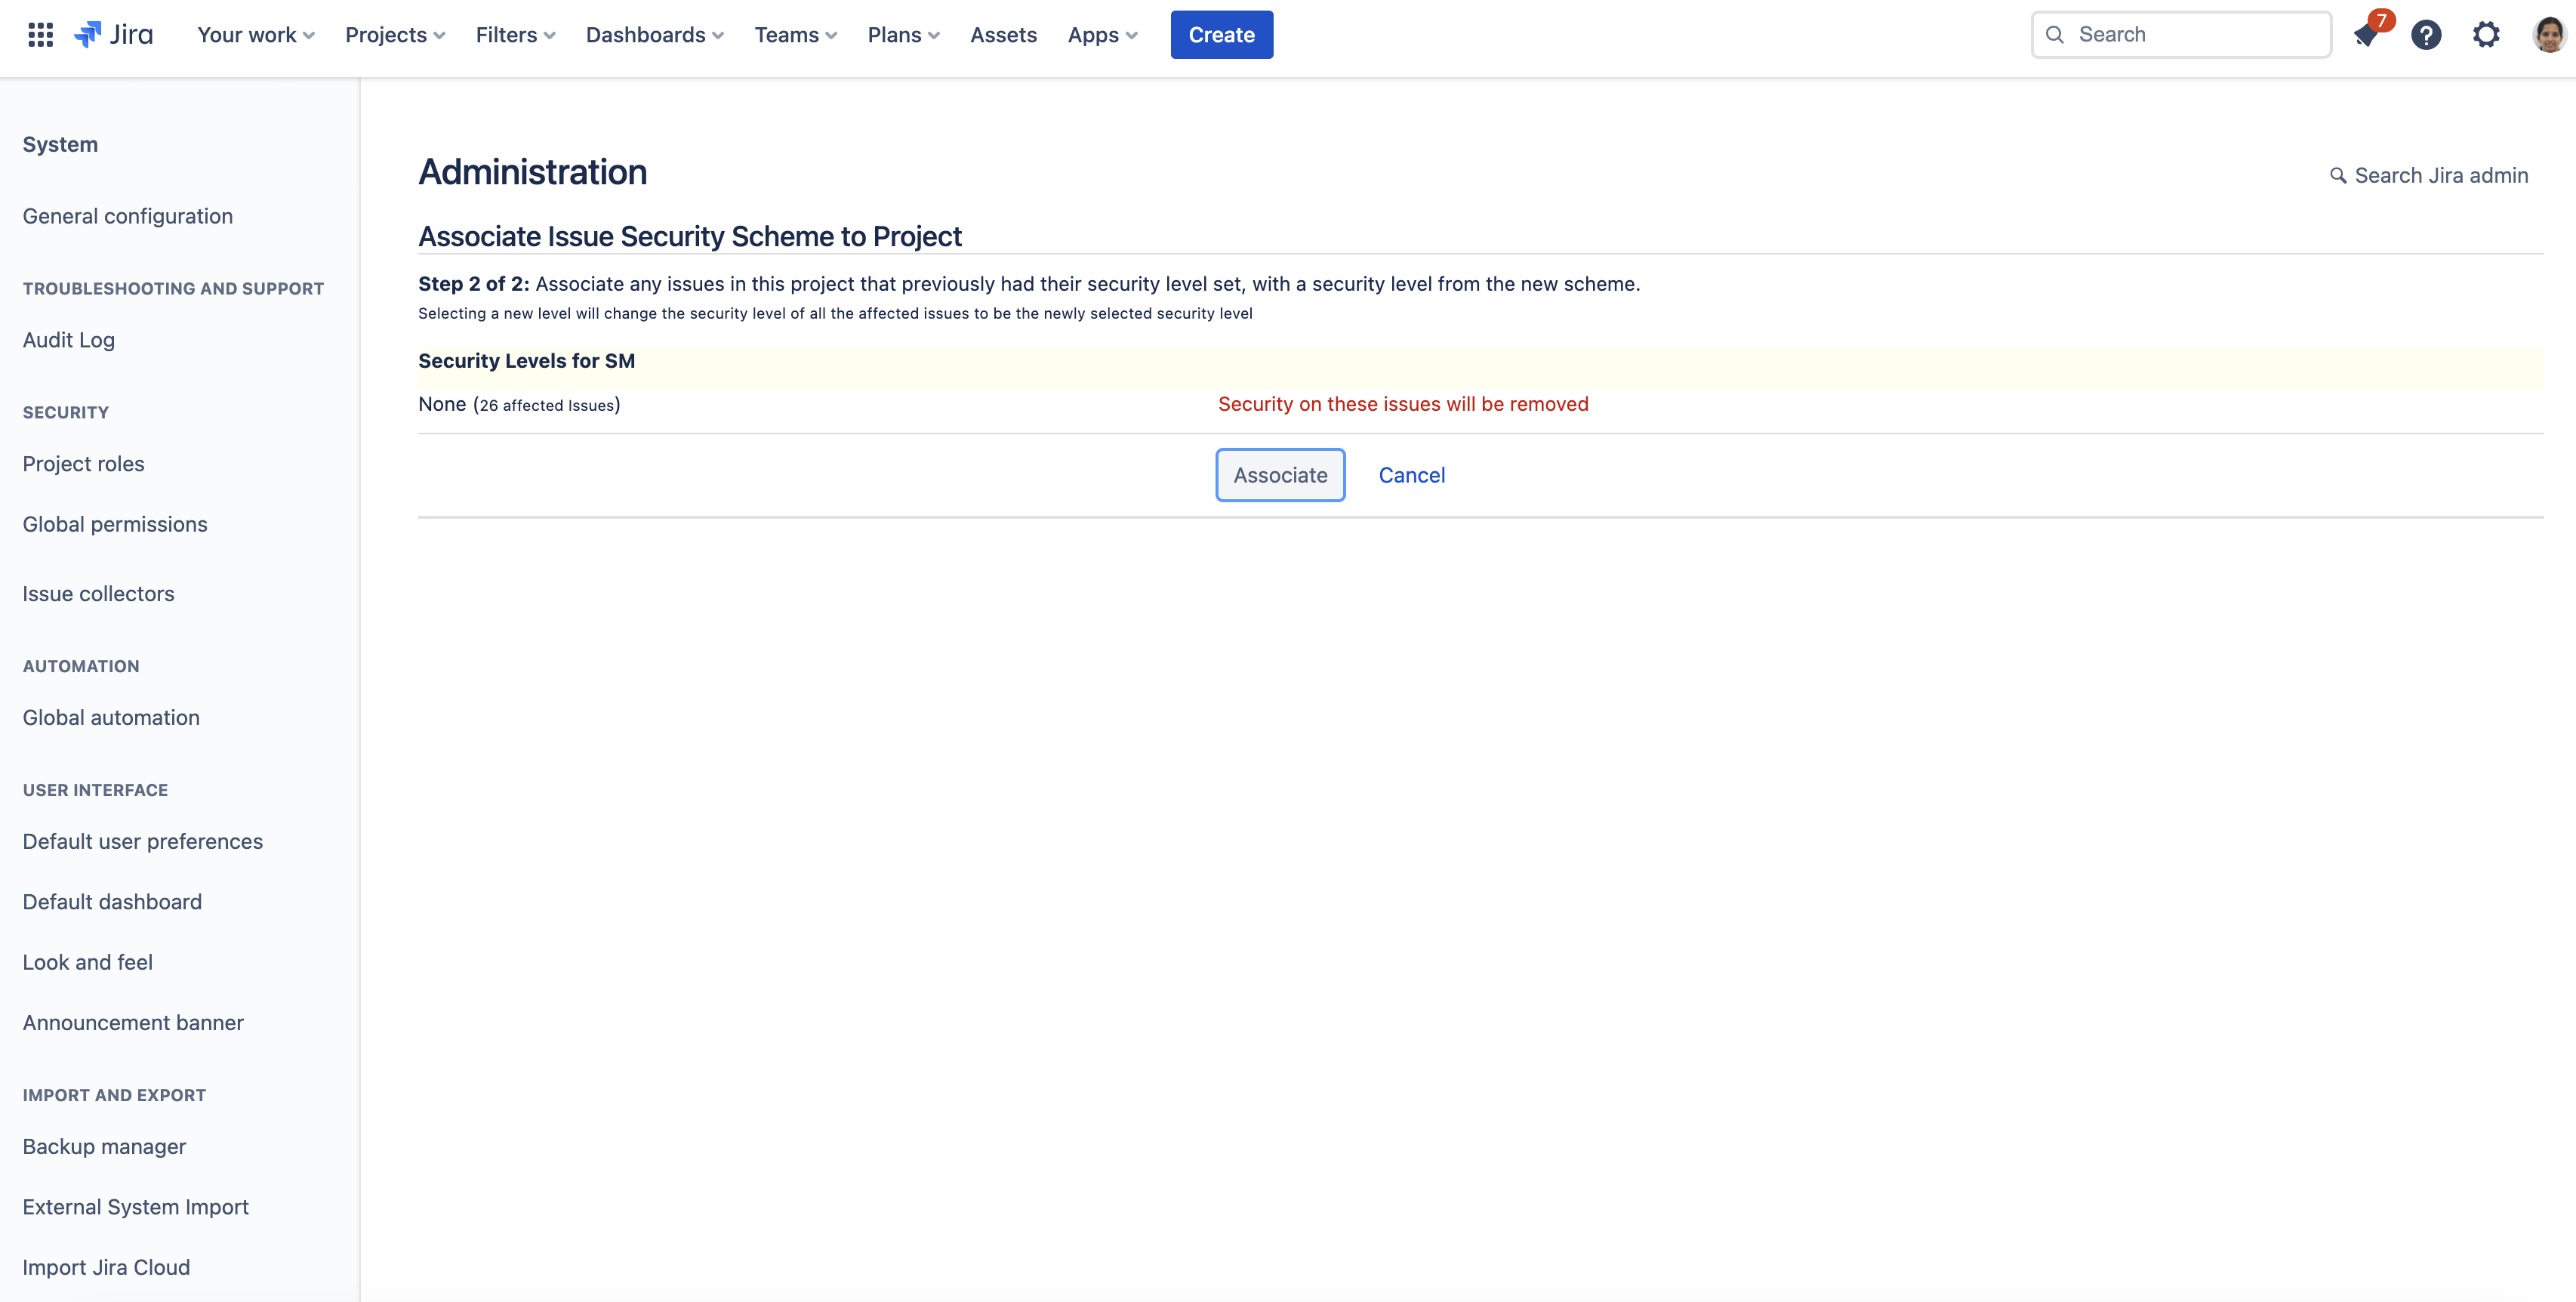Click the magnifier icon in Search box

(2055, 35)
